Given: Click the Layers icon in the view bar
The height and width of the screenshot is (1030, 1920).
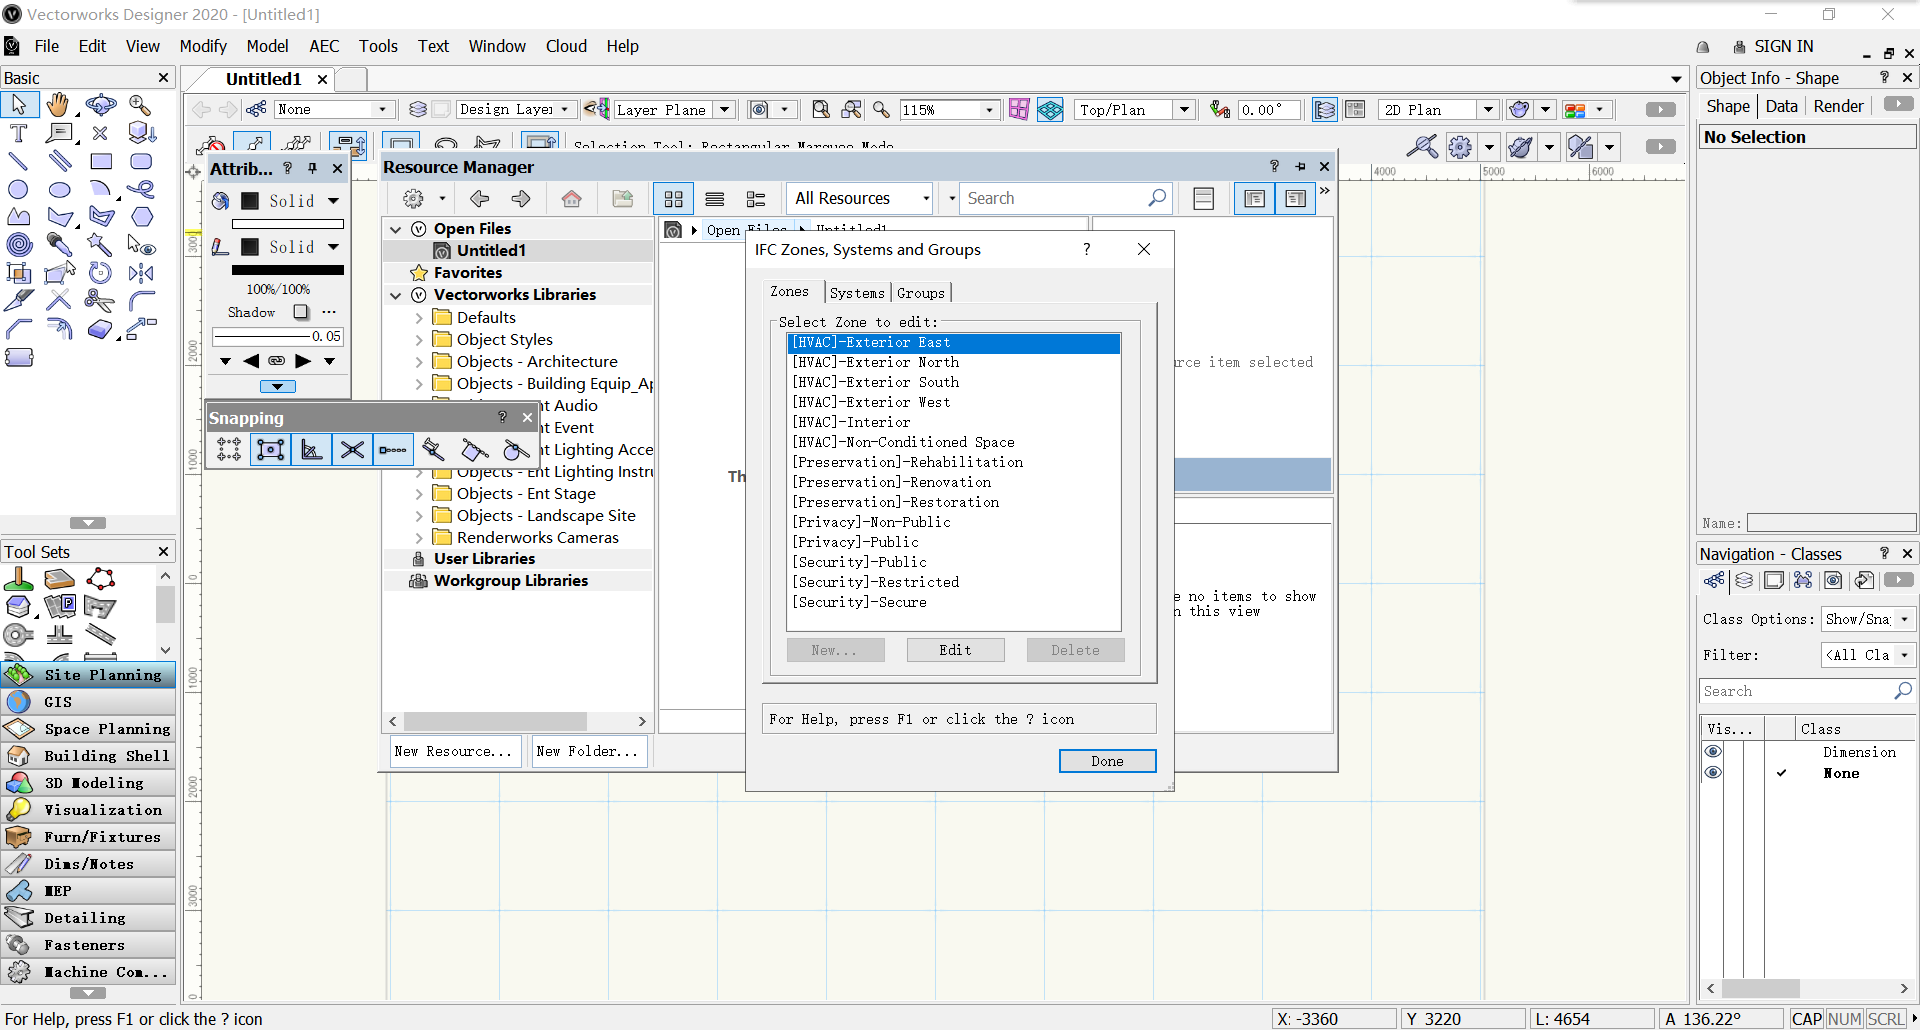Looking at the screenshot, I should point(419,110).
